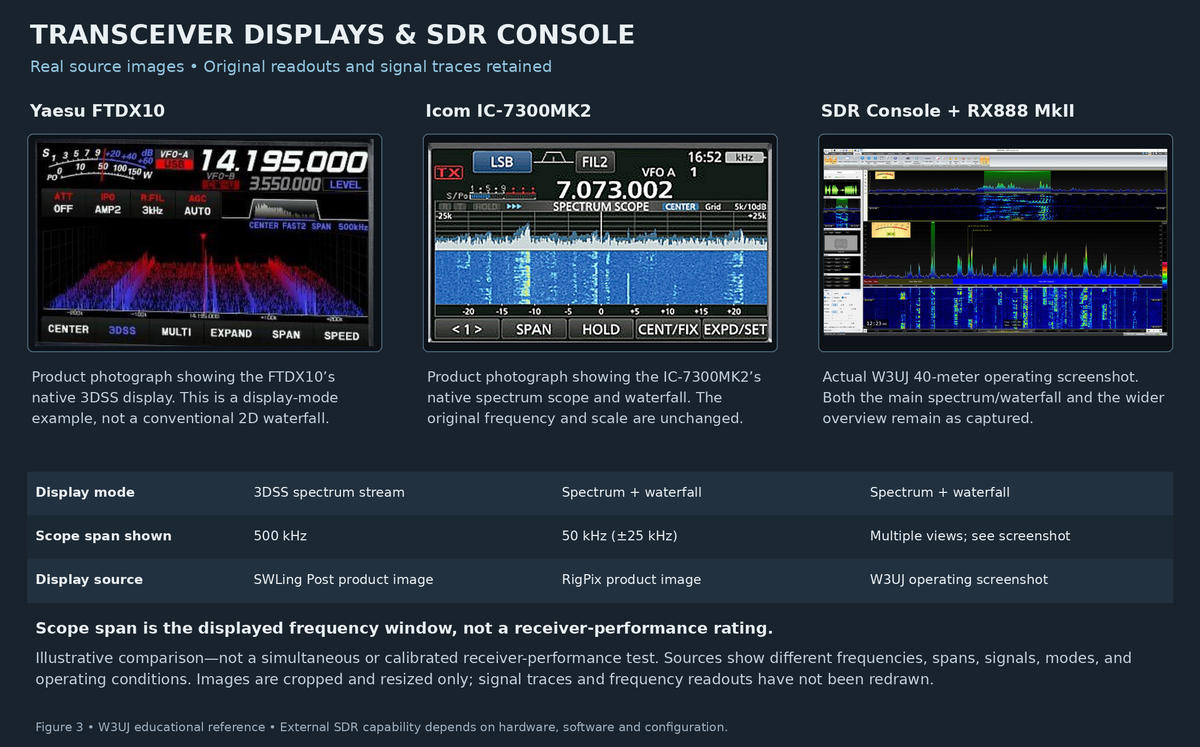Click the triple-arrow sweep speed icon on the Icom scope
This screenshot has height=747, width=1200.
click(514, 207)
